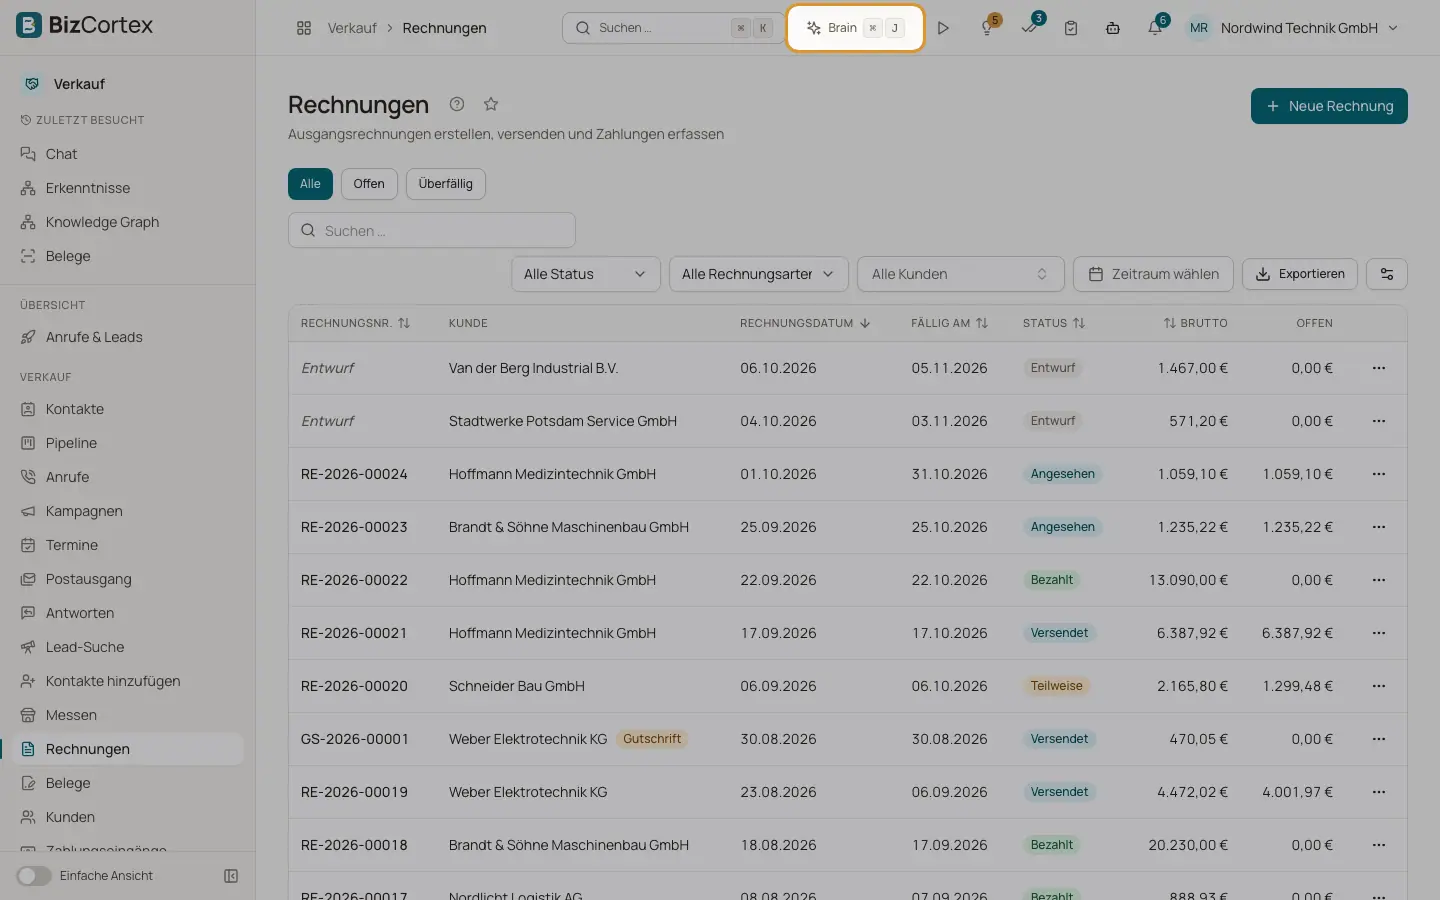Open row actions for invoice RE-2026-00020
The height and width of the screenshot is (900, 1440).
coord(1379,686)
